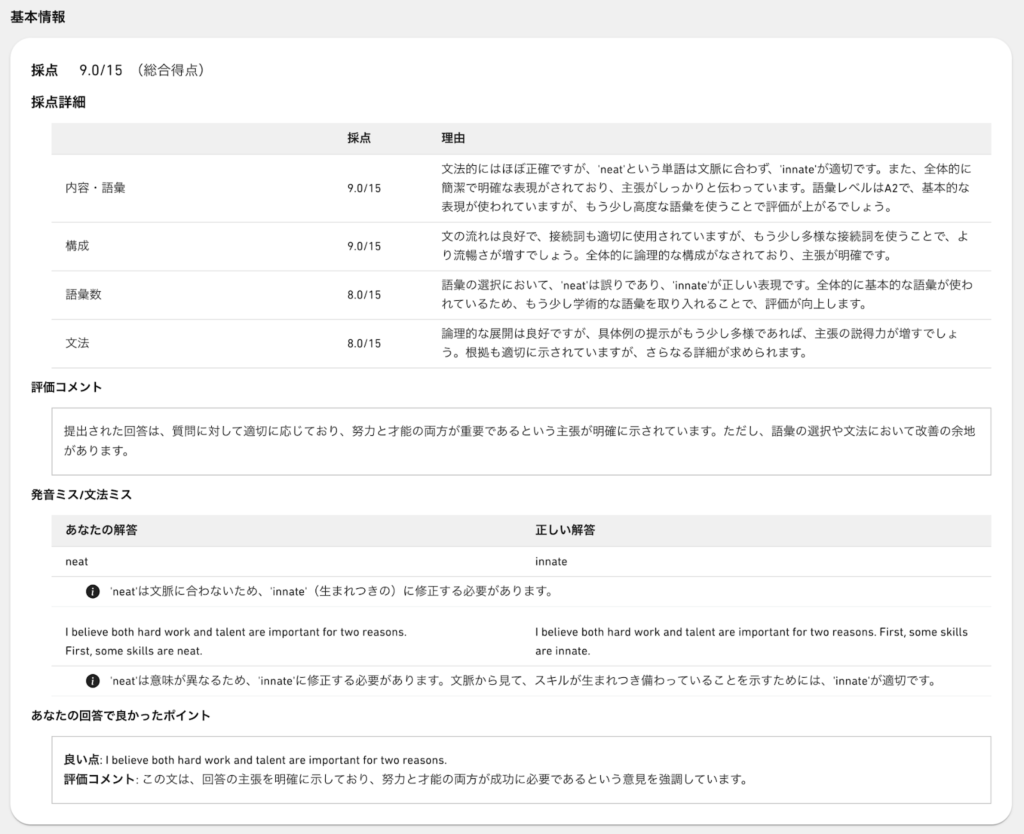
Task: Click the 9.0/15 score in 構成 row
Action: point(364,246)
